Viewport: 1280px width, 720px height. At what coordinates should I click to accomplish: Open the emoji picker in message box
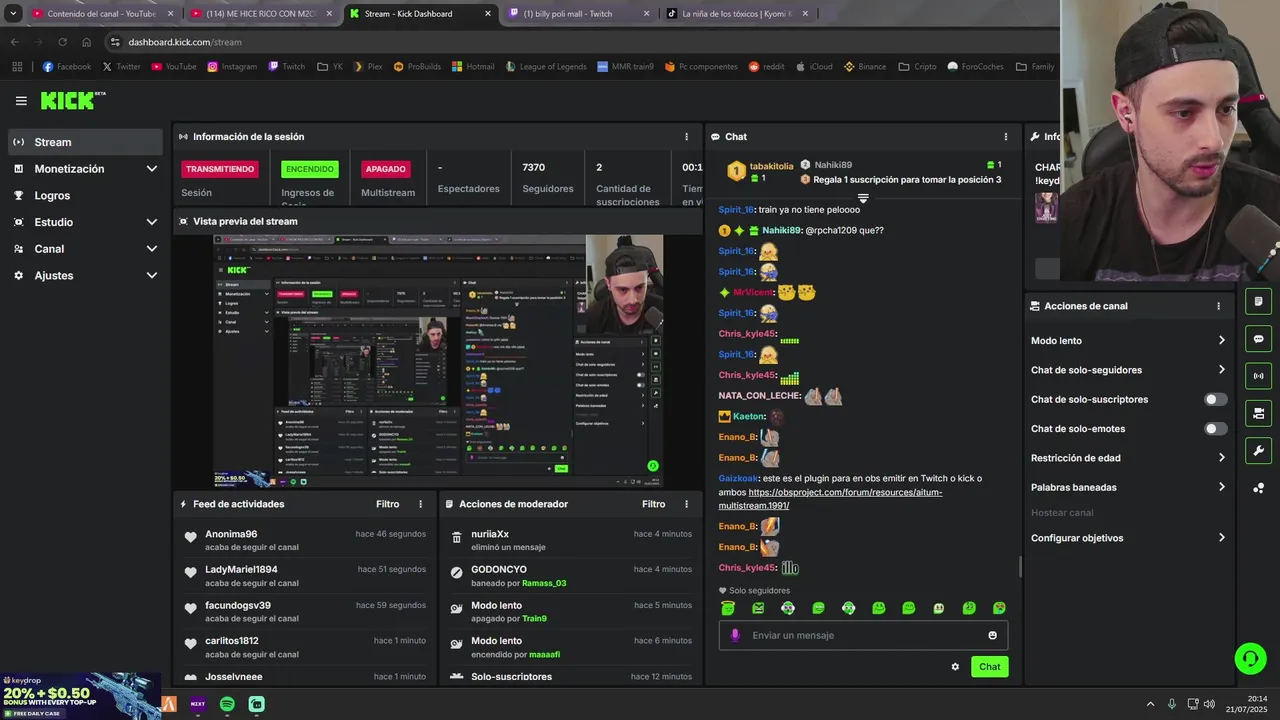pos(992,635)
